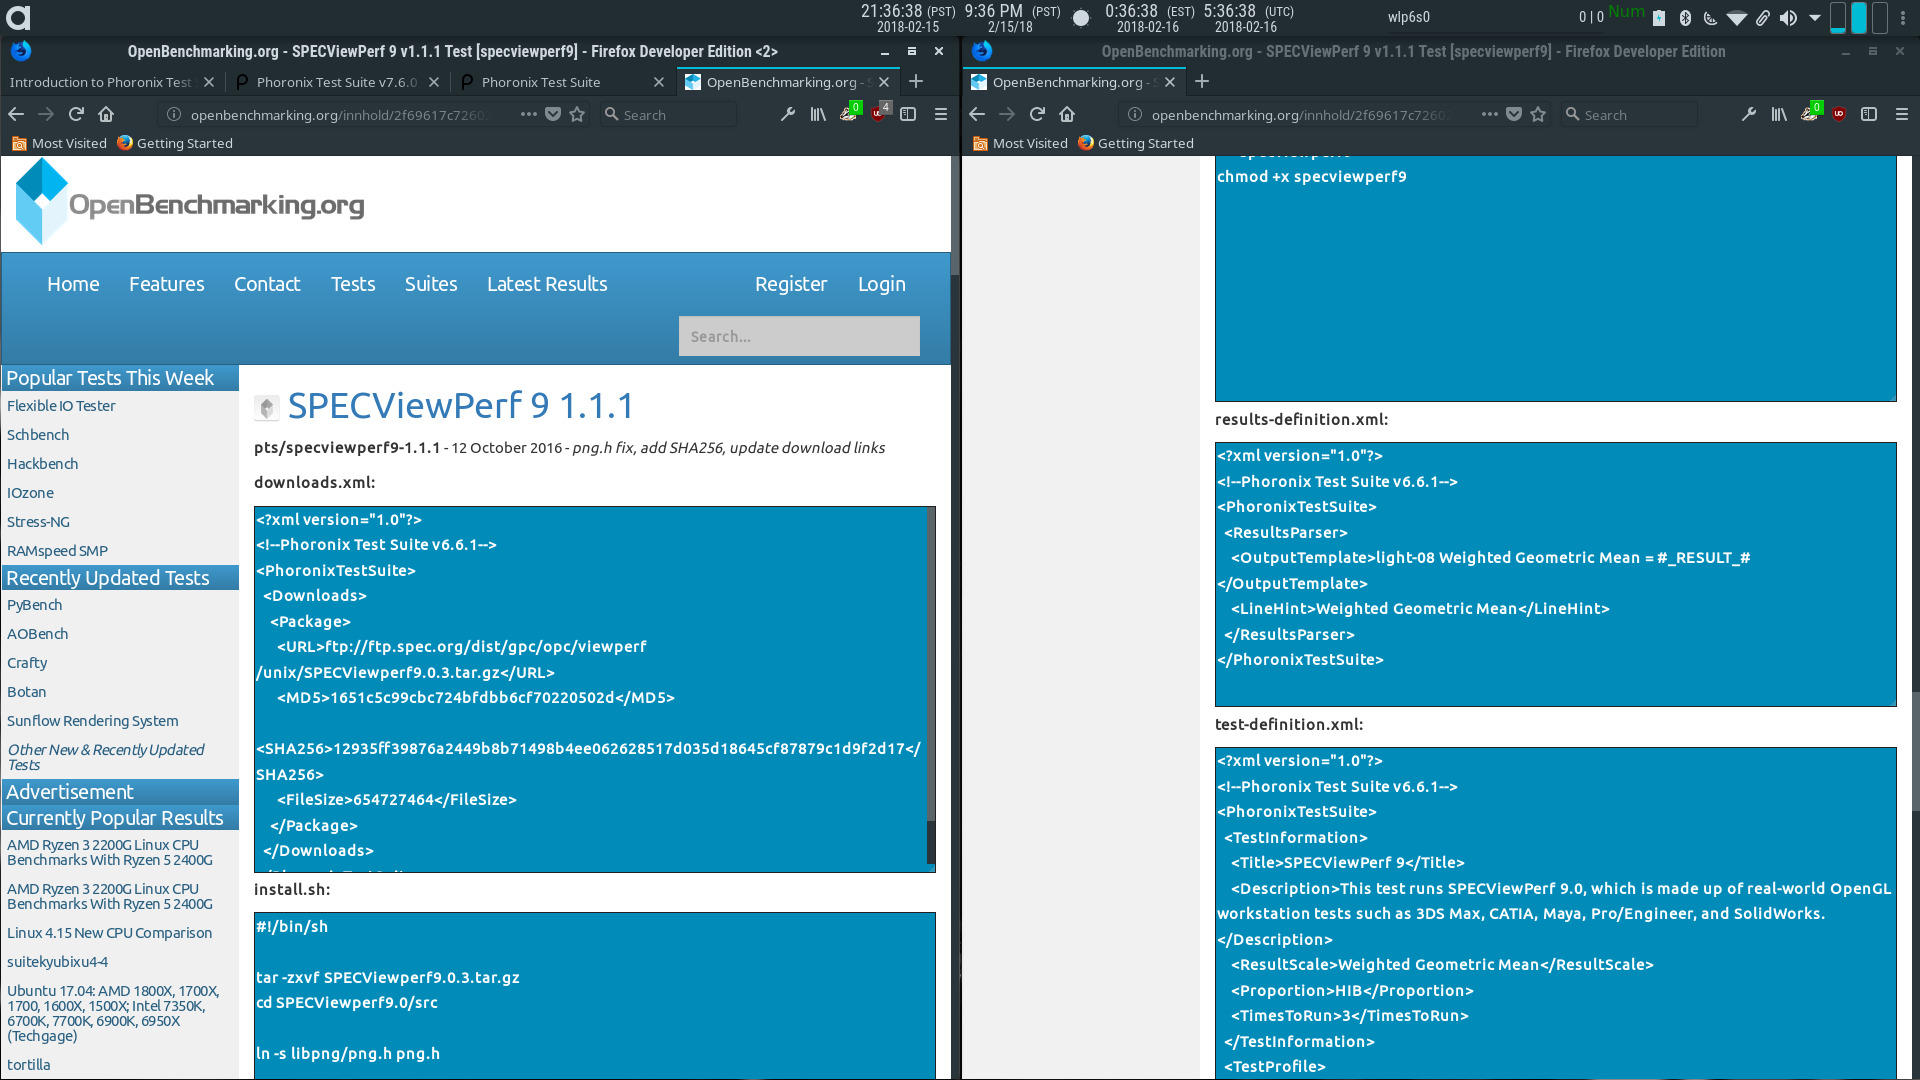Open page actions menu in left window address bar
The width and height of the screenshot is (1920, 1080).
coord(529,115)
